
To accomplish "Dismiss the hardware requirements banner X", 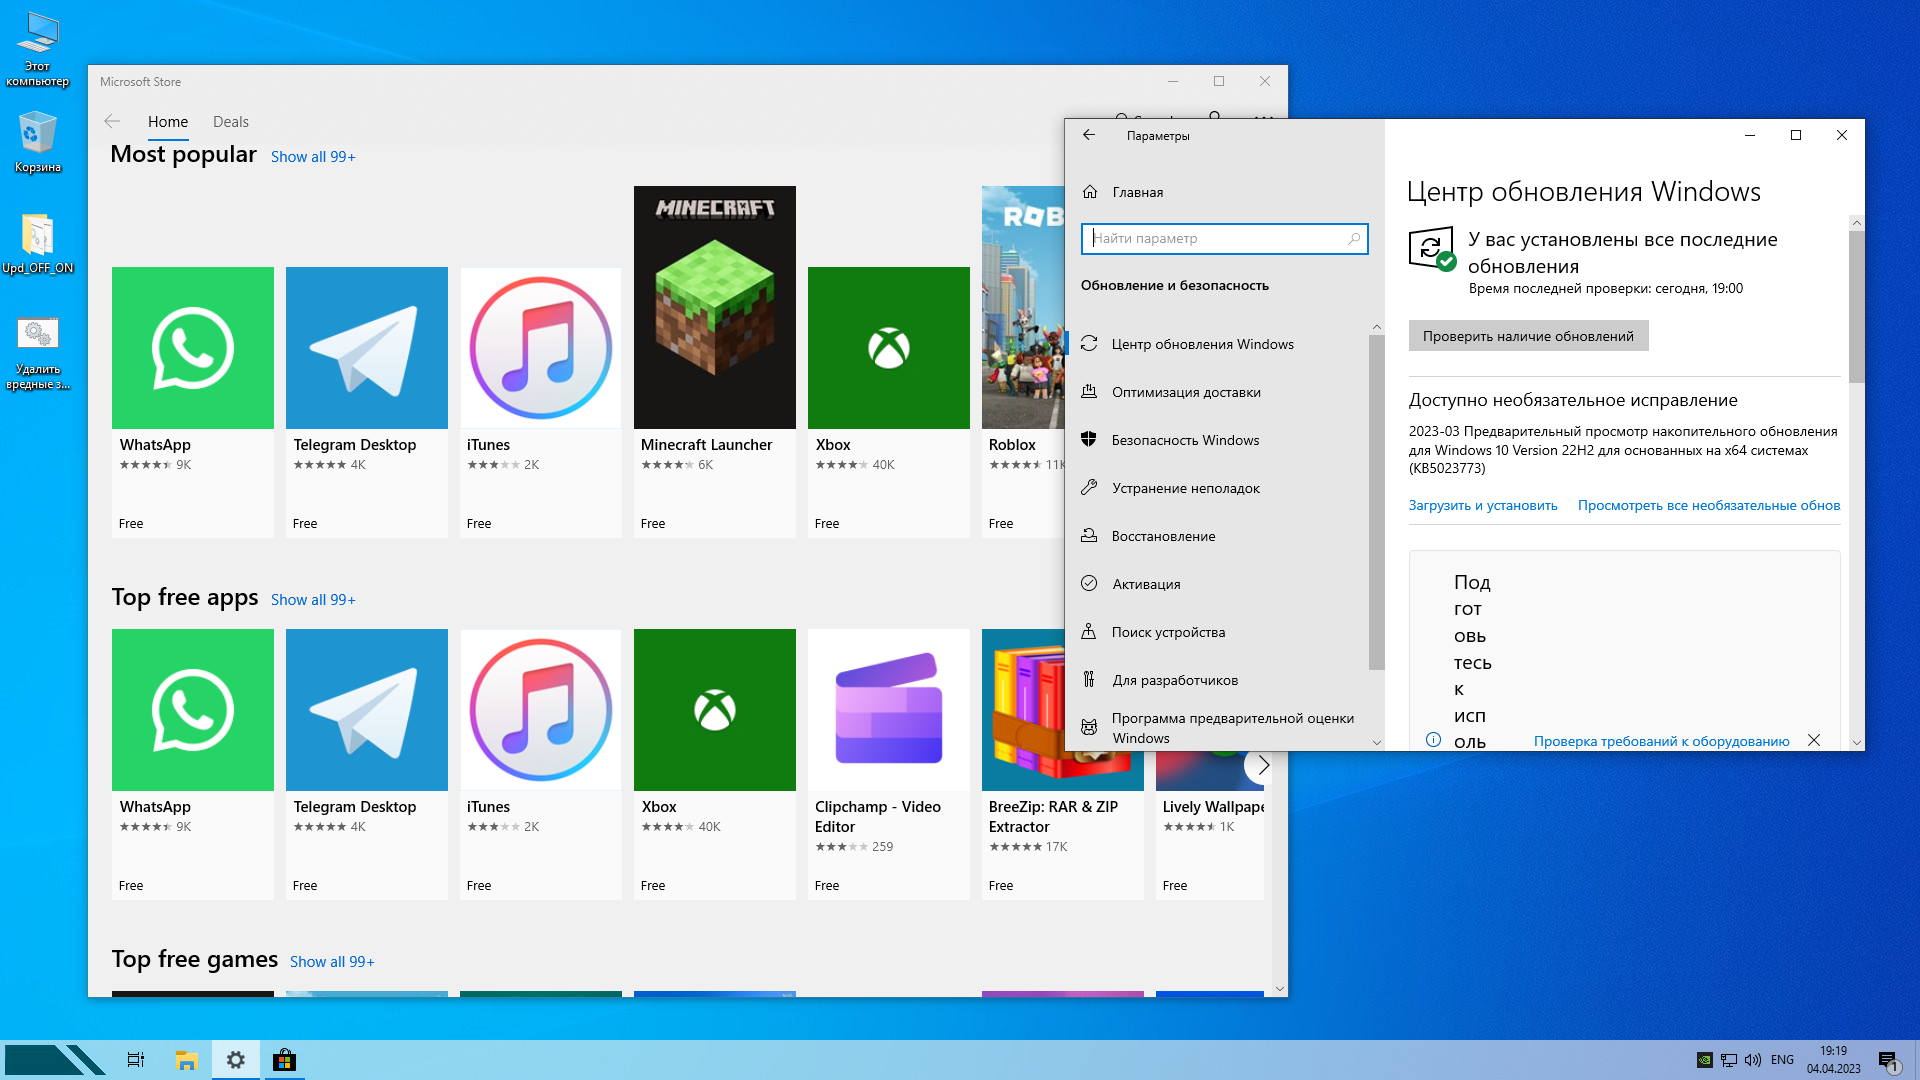I will coord(1813,740).
